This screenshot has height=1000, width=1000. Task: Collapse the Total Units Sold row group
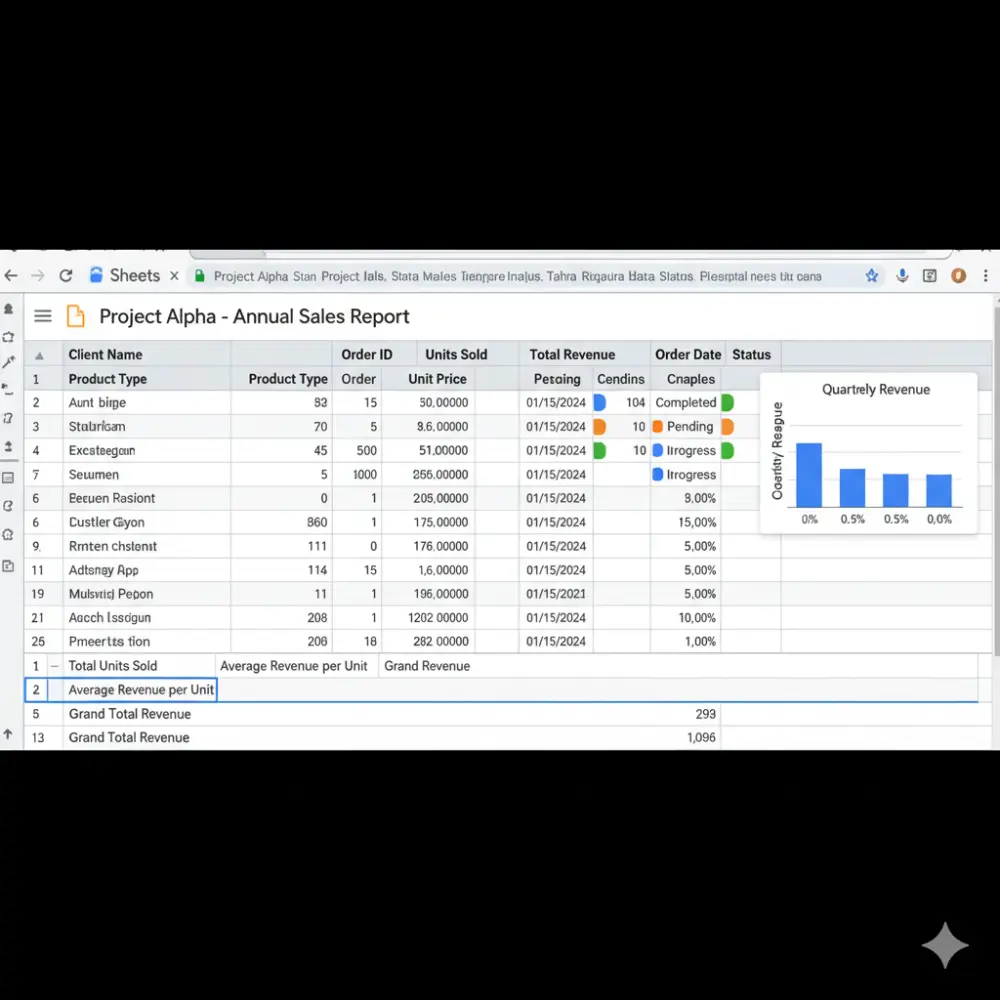(x=54, y=665)
